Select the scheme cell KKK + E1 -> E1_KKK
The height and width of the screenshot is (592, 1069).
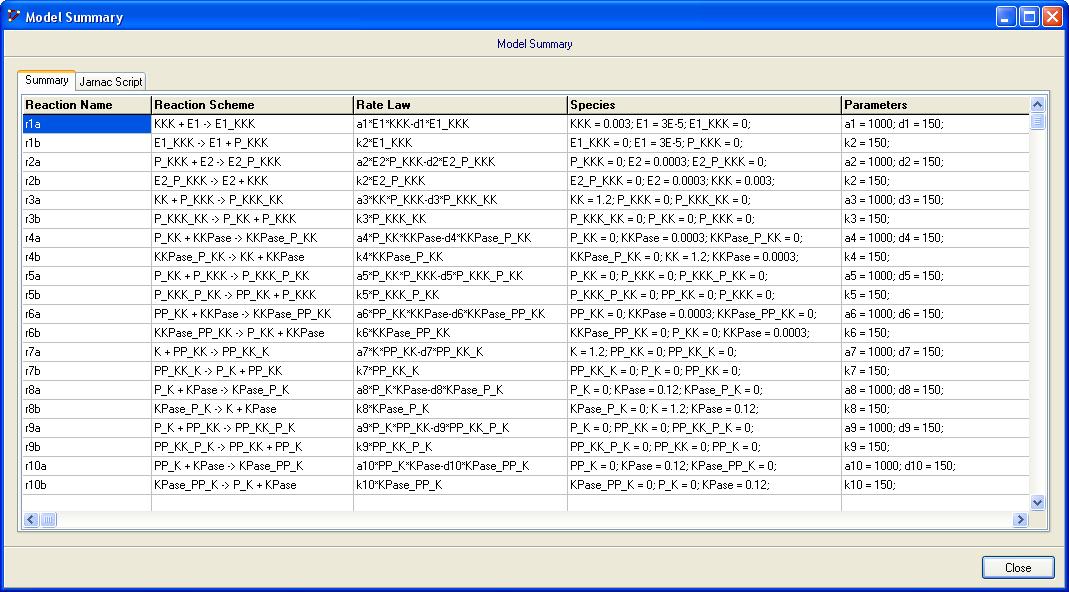pos(252,124)
